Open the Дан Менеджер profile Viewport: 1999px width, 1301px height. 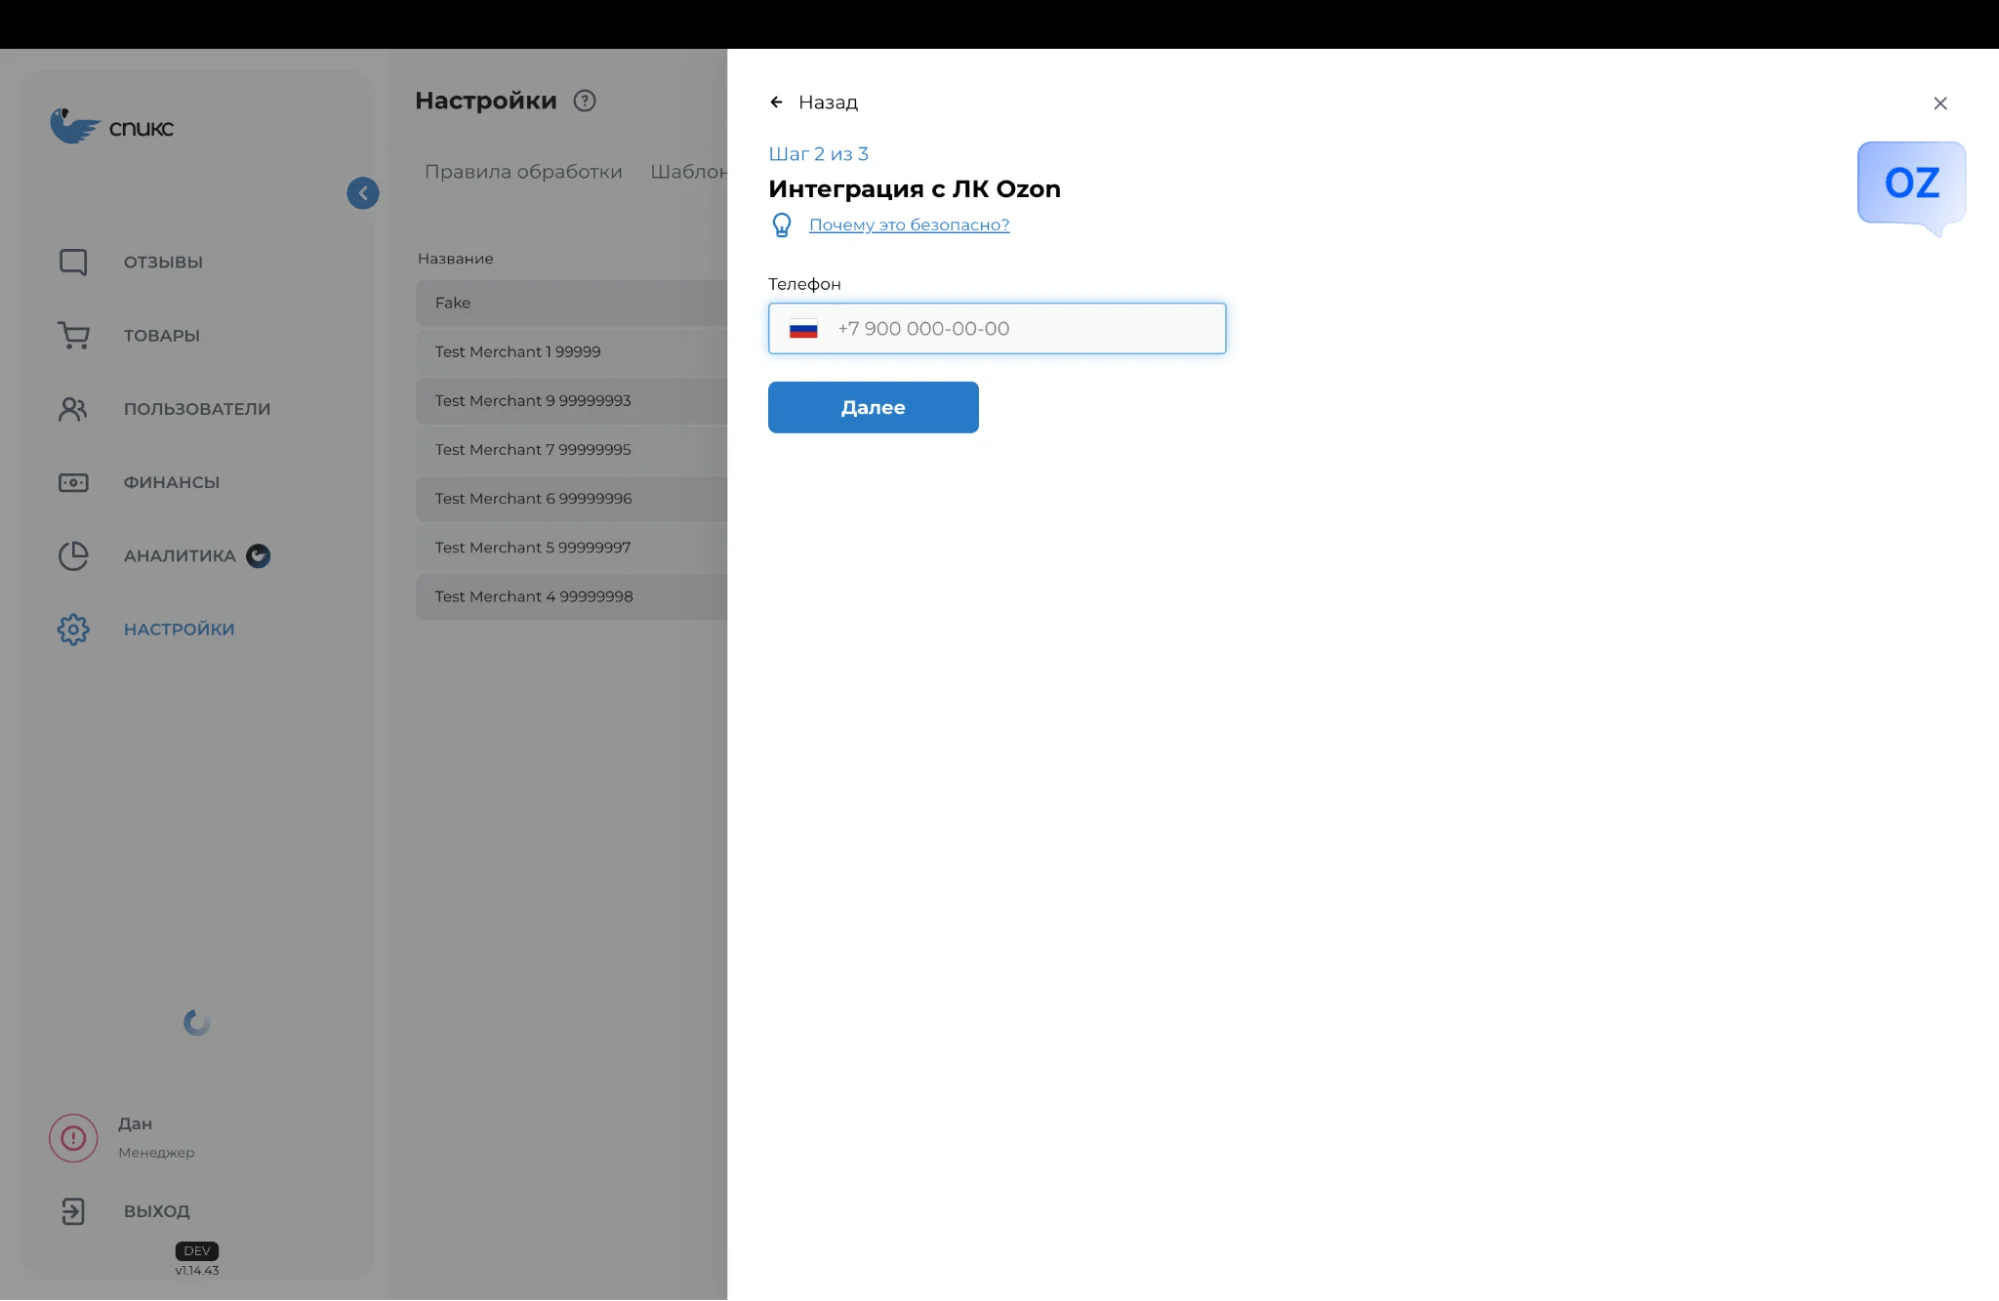pyautogui.click(x=156, y=1137)
